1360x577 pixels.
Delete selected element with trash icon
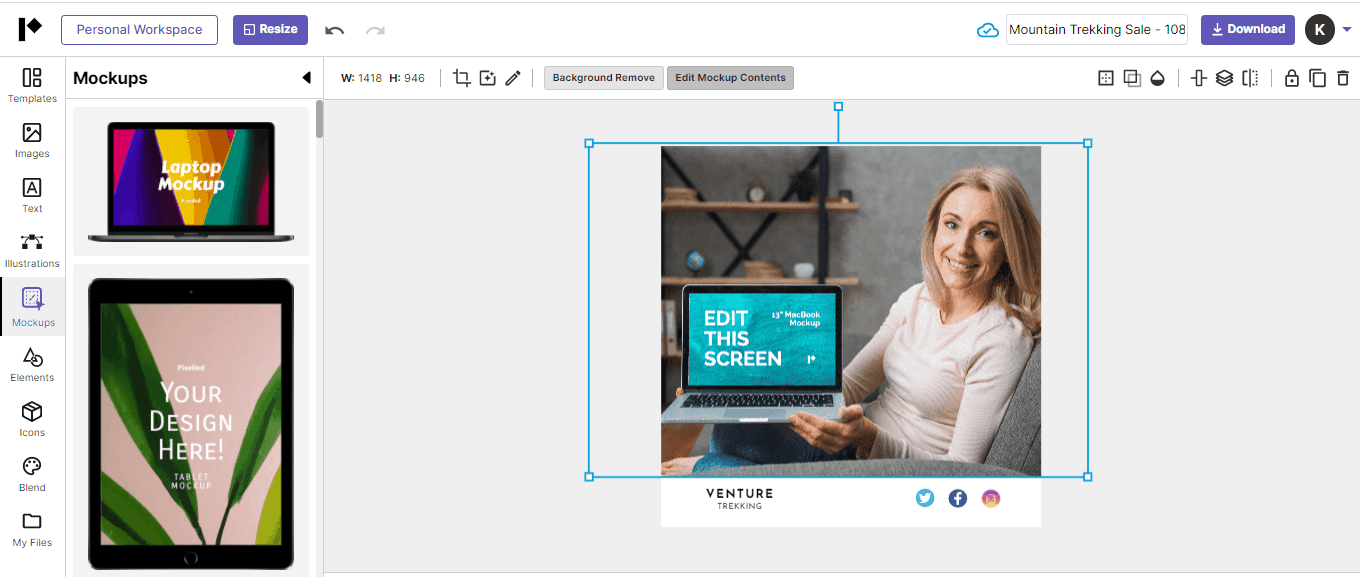tap(1343, 78)
